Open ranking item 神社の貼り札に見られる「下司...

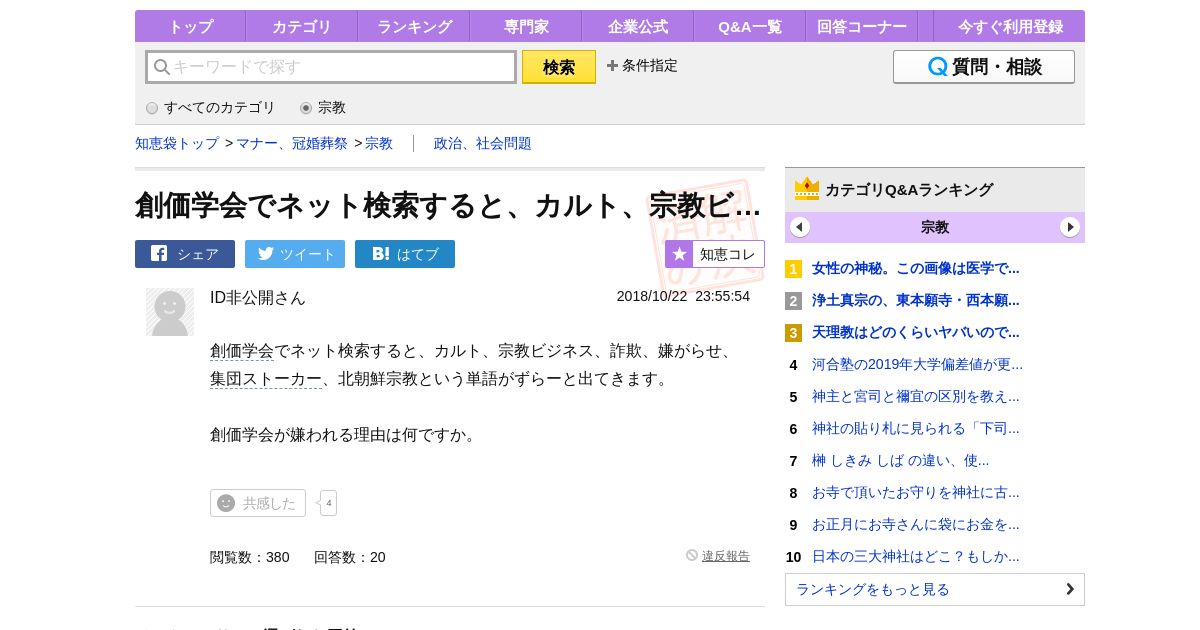point(916,428)
